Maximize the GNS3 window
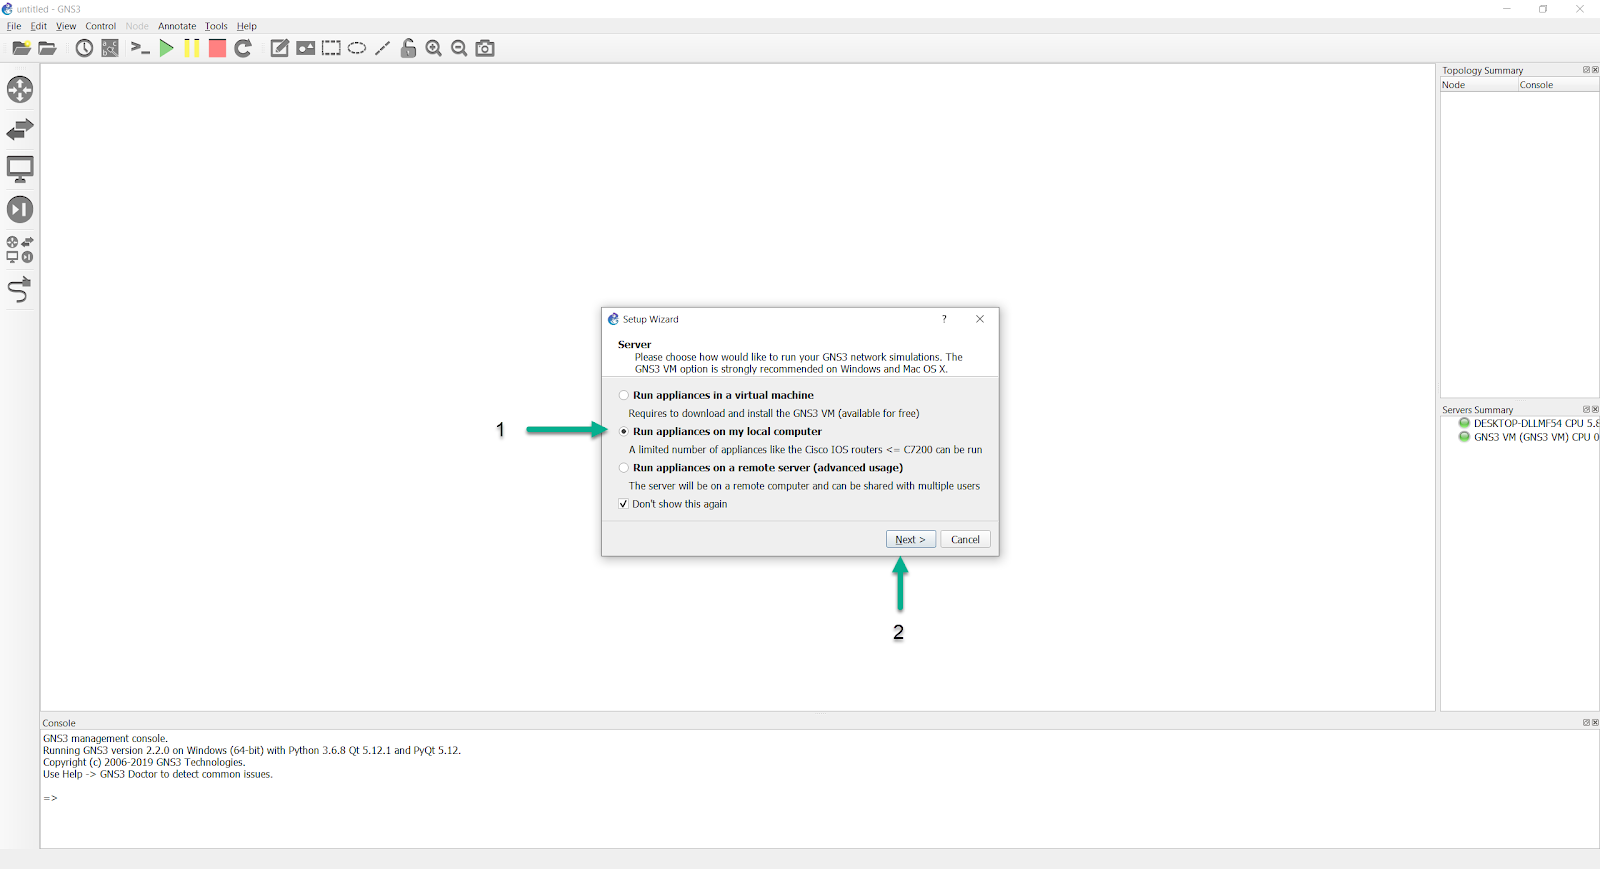This screenshot has width=1600, height=869. point(1543,9)
